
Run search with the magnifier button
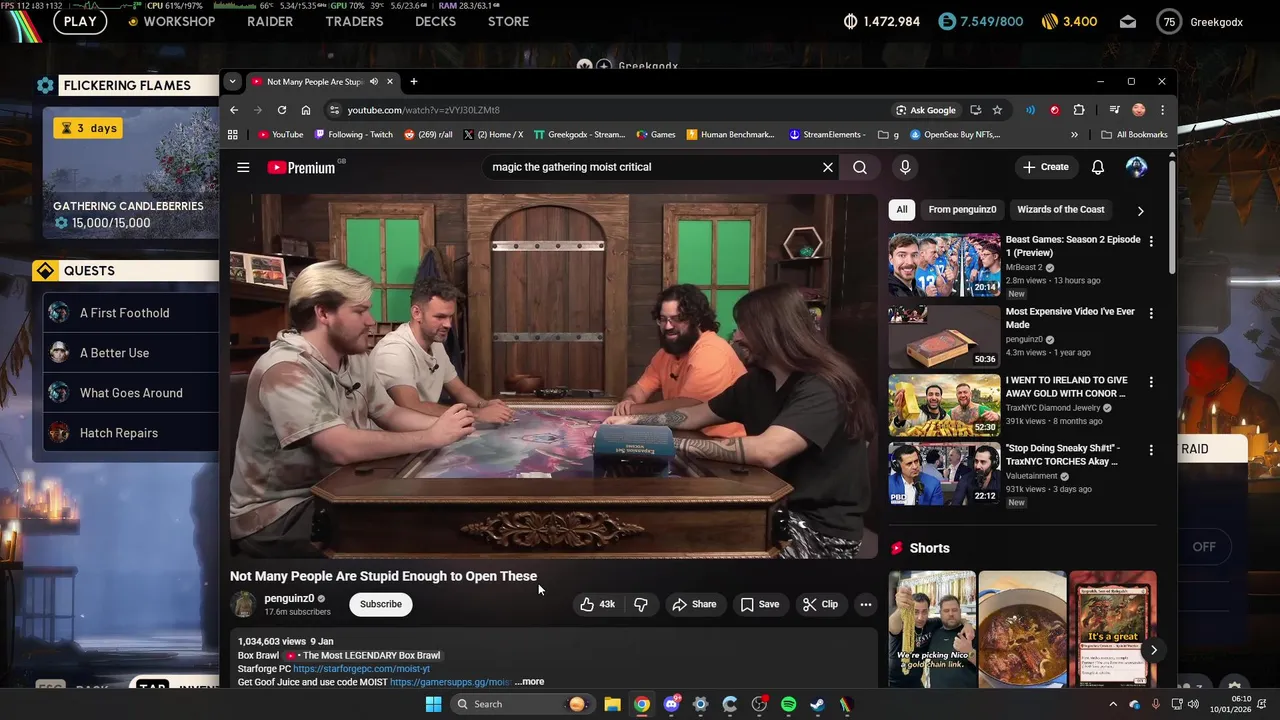click(x=860, y=167)
